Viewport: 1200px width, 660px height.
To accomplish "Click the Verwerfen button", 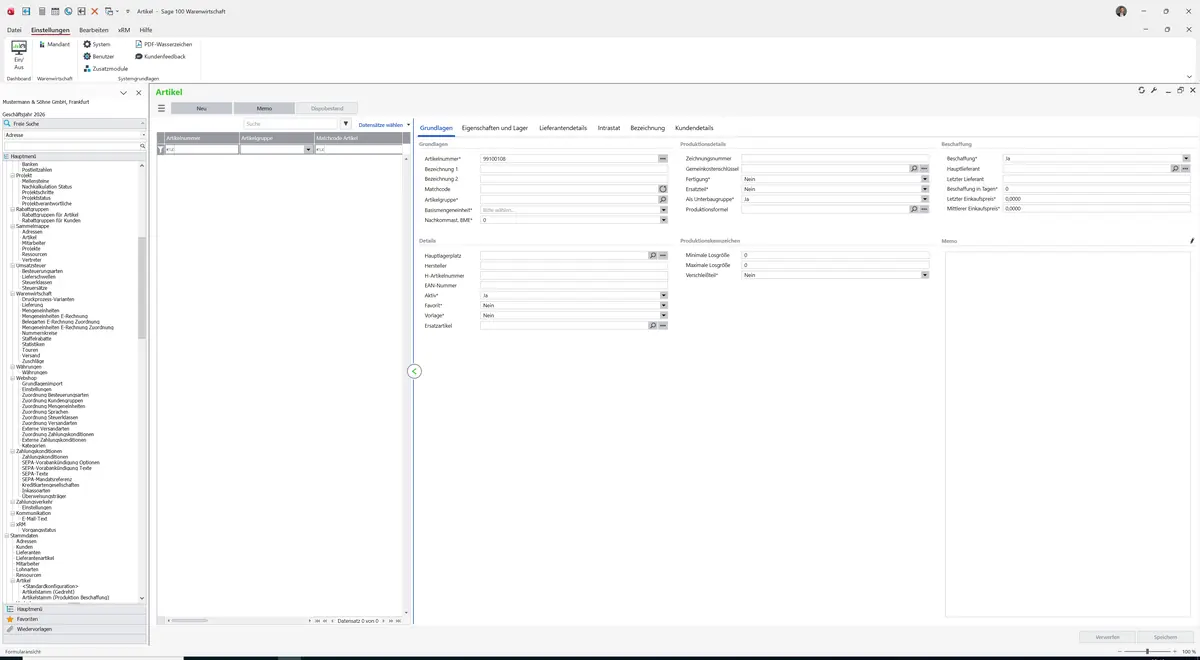I will coord(1107,637).
